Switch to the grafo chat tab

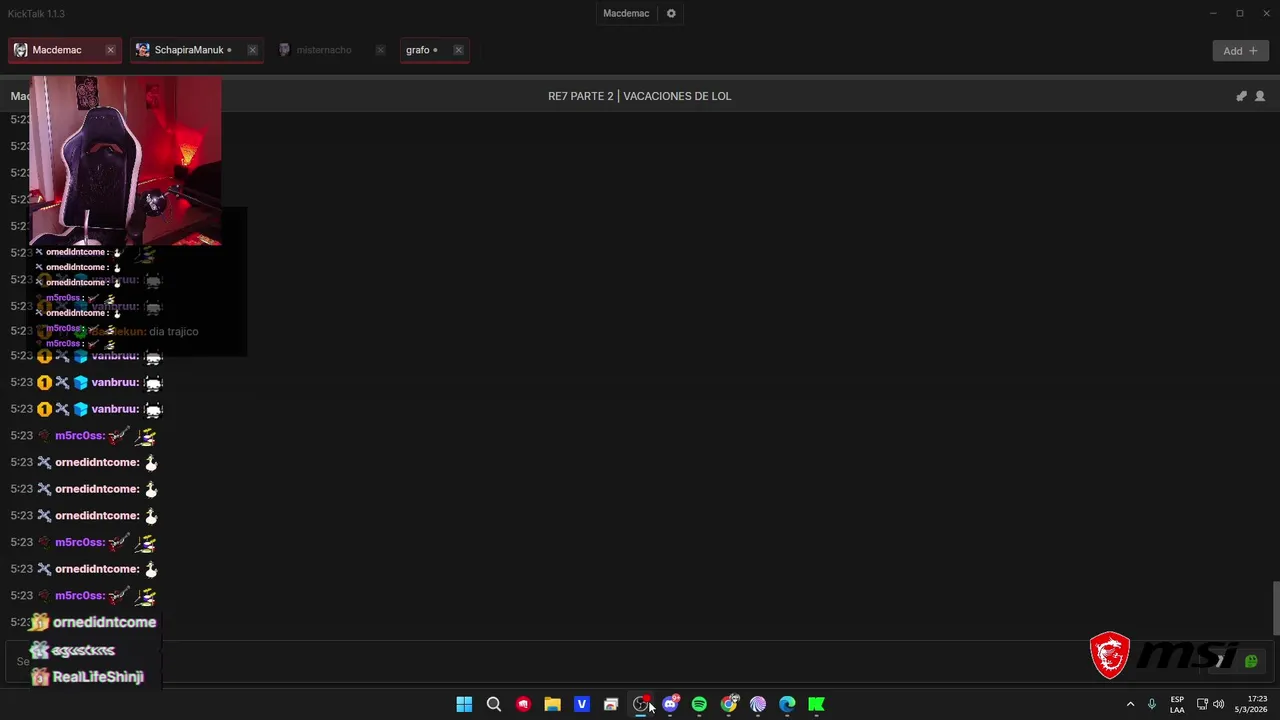[434, 50]
